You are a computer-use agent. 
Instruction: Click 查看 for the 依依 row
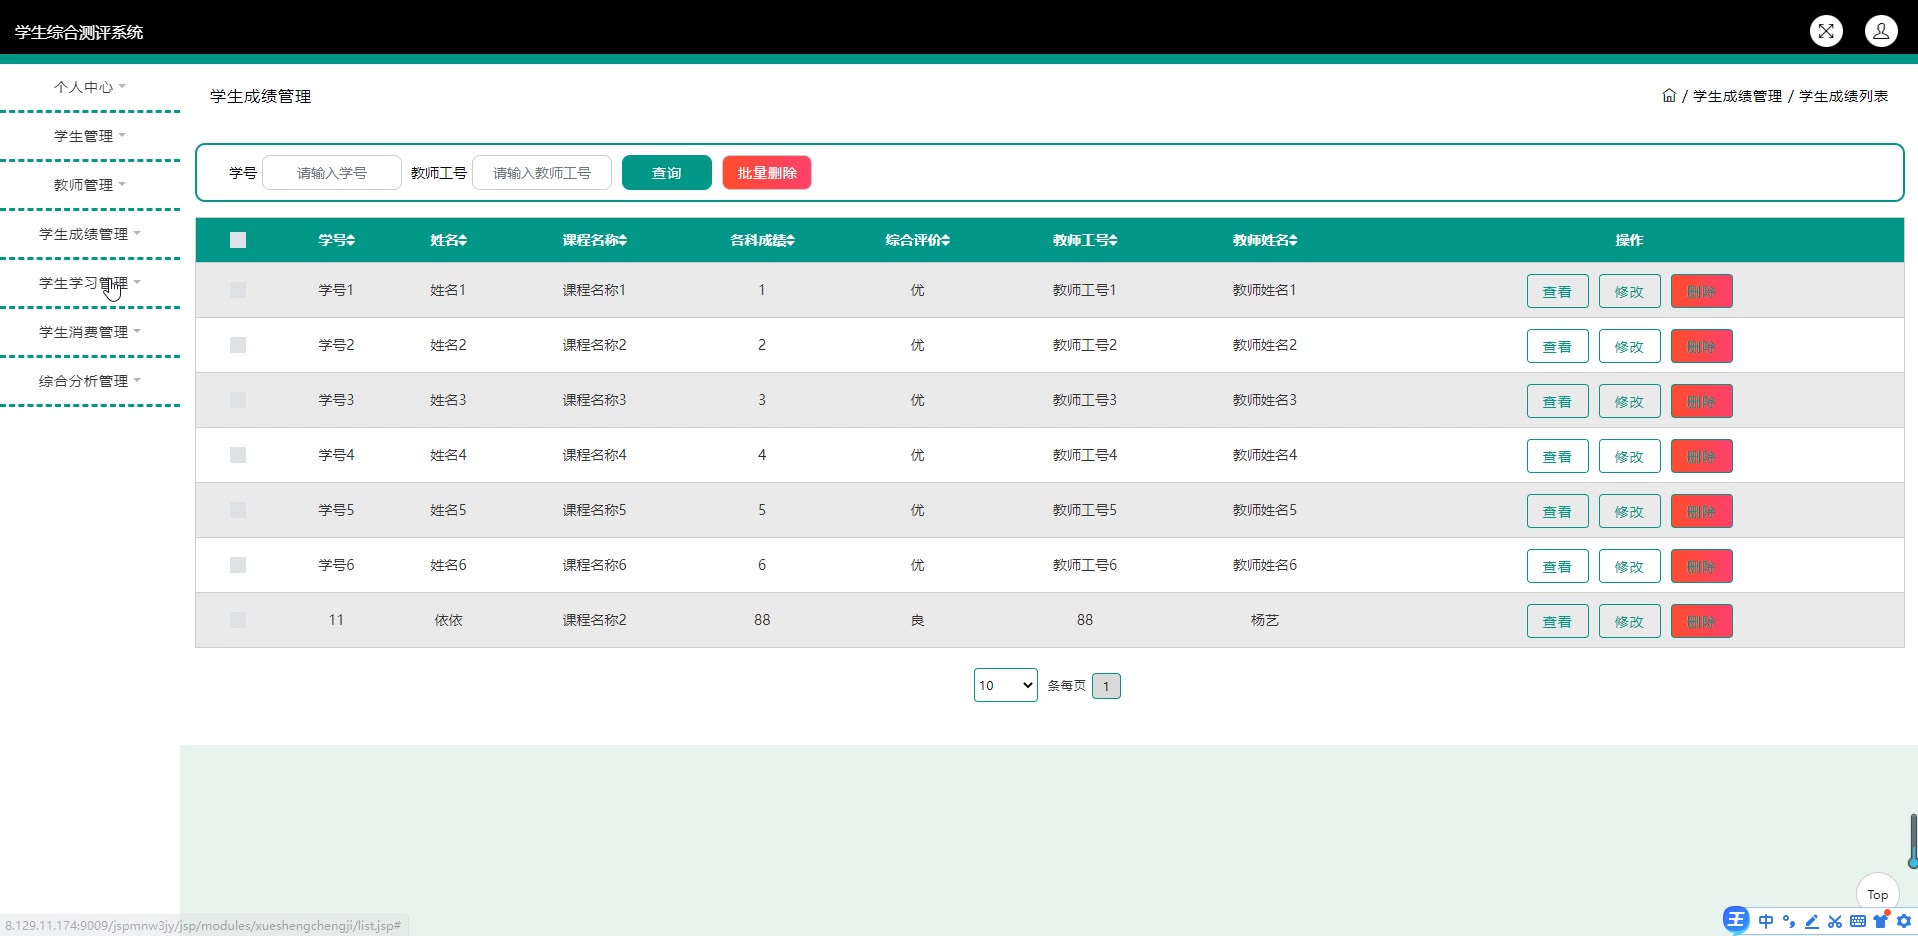point(1557,622)
